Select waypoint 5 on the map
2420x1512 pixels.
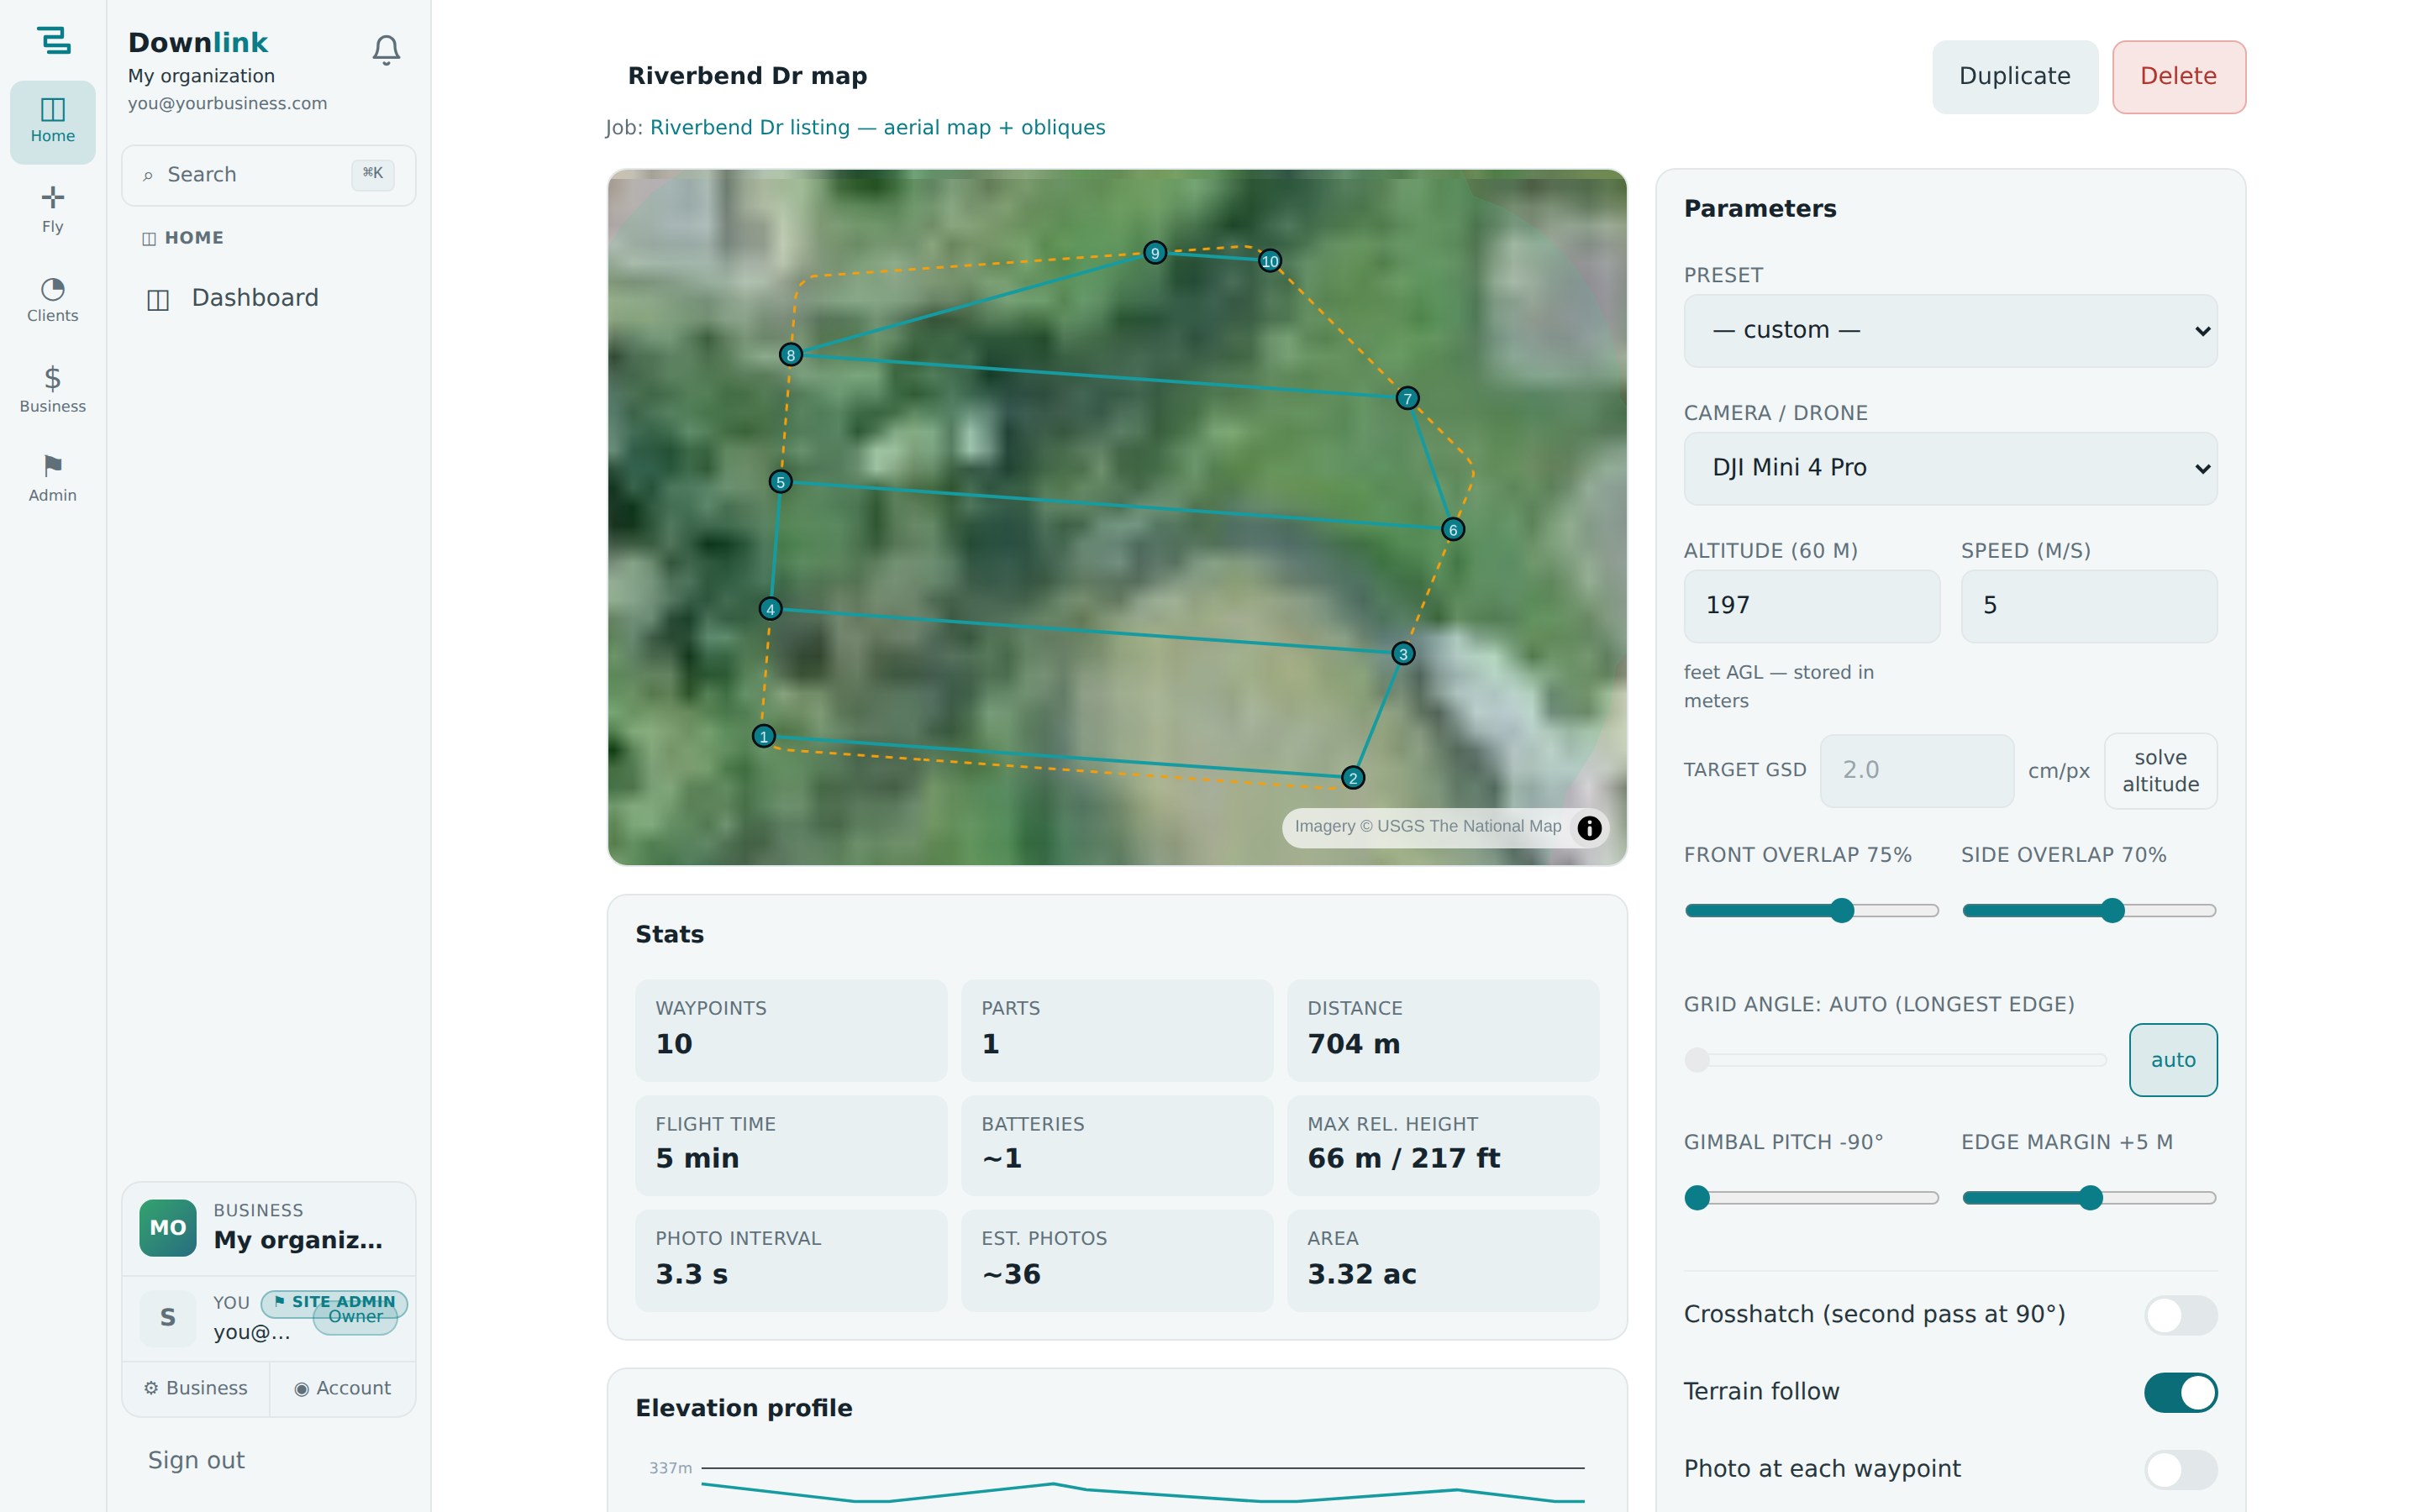[x=781, y=481]
